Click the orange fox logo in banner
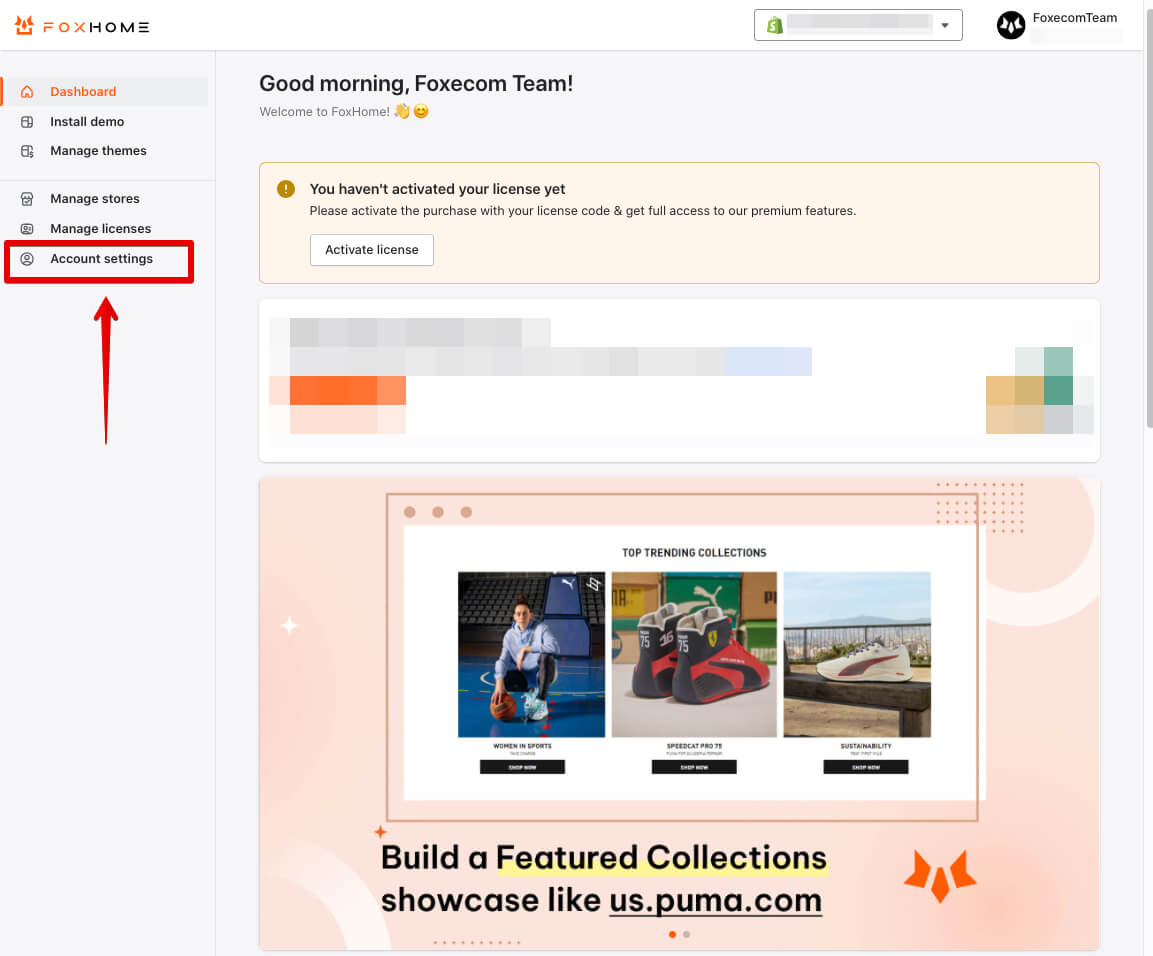Image resolution: width=1153 pixels, height=956 pixels. [940, 876]
